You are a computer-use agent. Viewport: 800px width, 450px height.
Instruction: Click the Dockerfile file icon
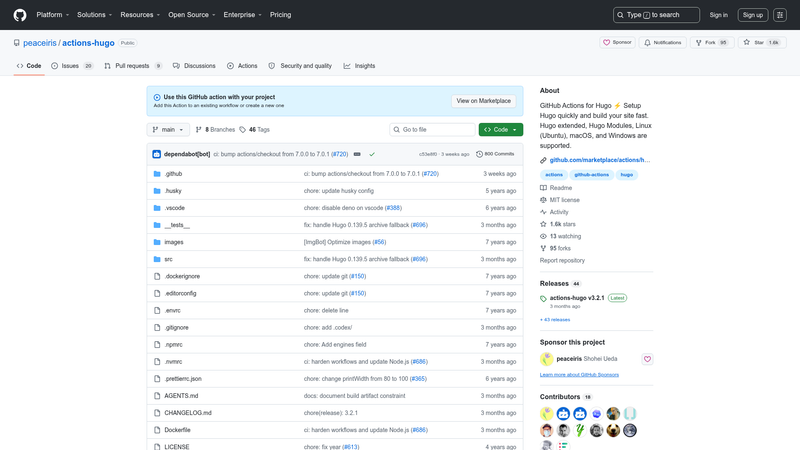coord(157,430)
